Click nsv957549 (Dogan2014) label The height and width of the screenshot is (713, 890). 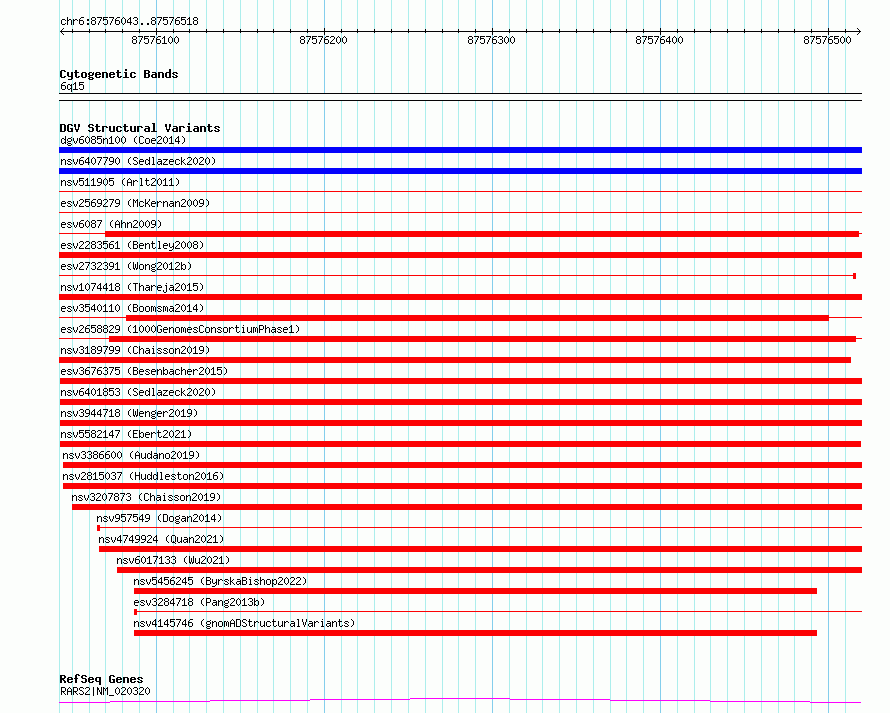159,518
